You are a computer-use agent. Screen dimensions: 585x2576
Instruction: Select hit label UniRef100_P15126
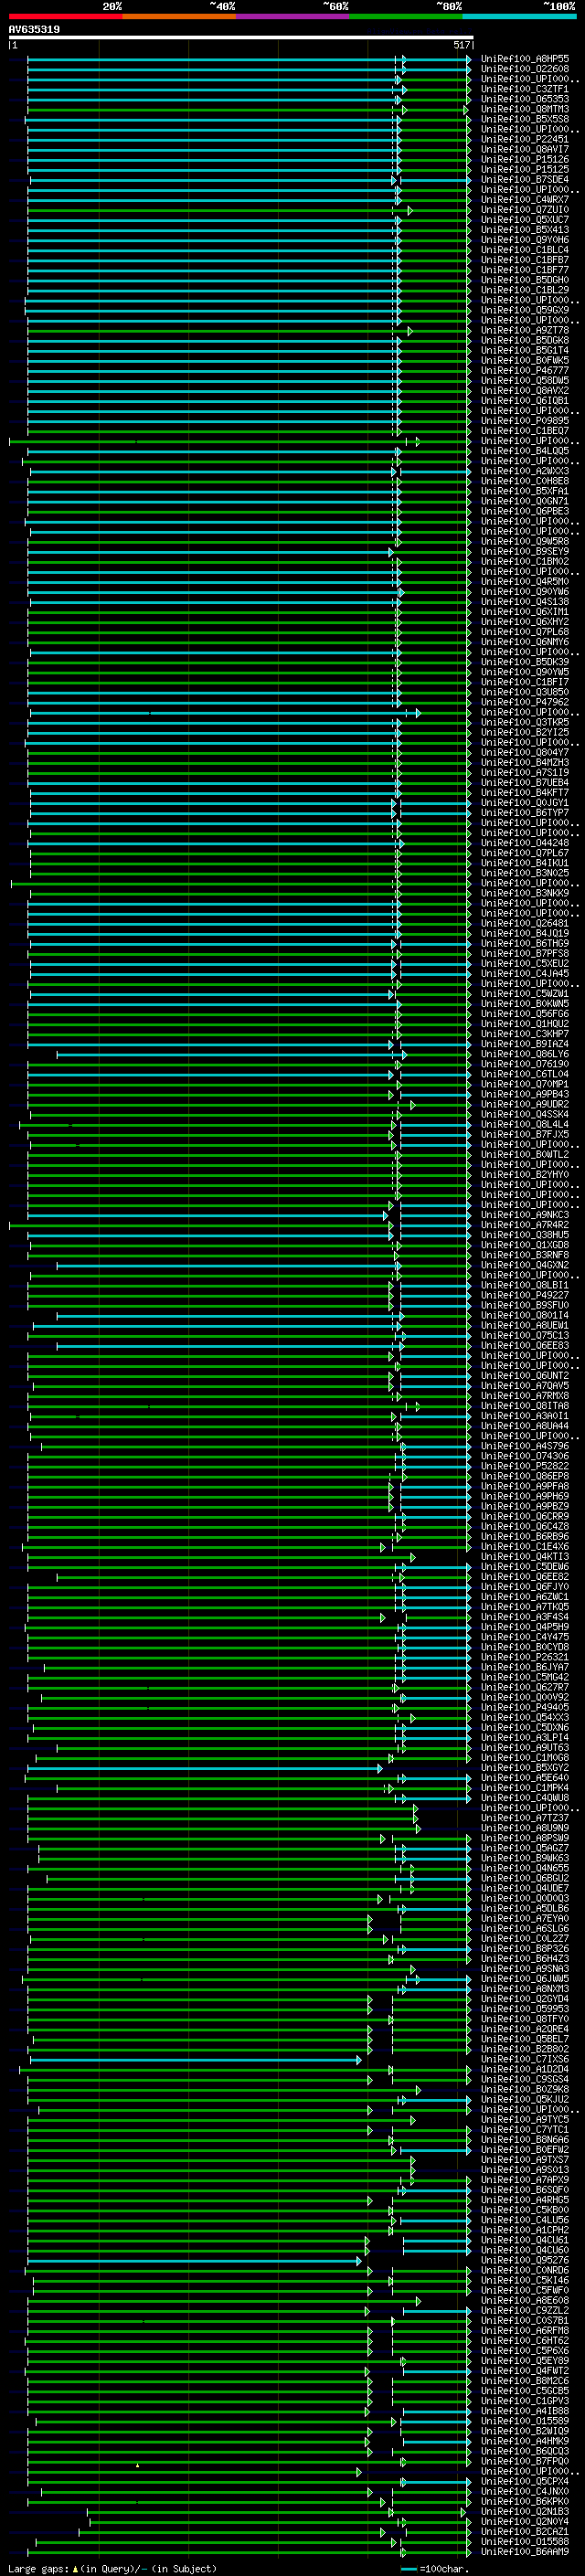click(525, 159)
